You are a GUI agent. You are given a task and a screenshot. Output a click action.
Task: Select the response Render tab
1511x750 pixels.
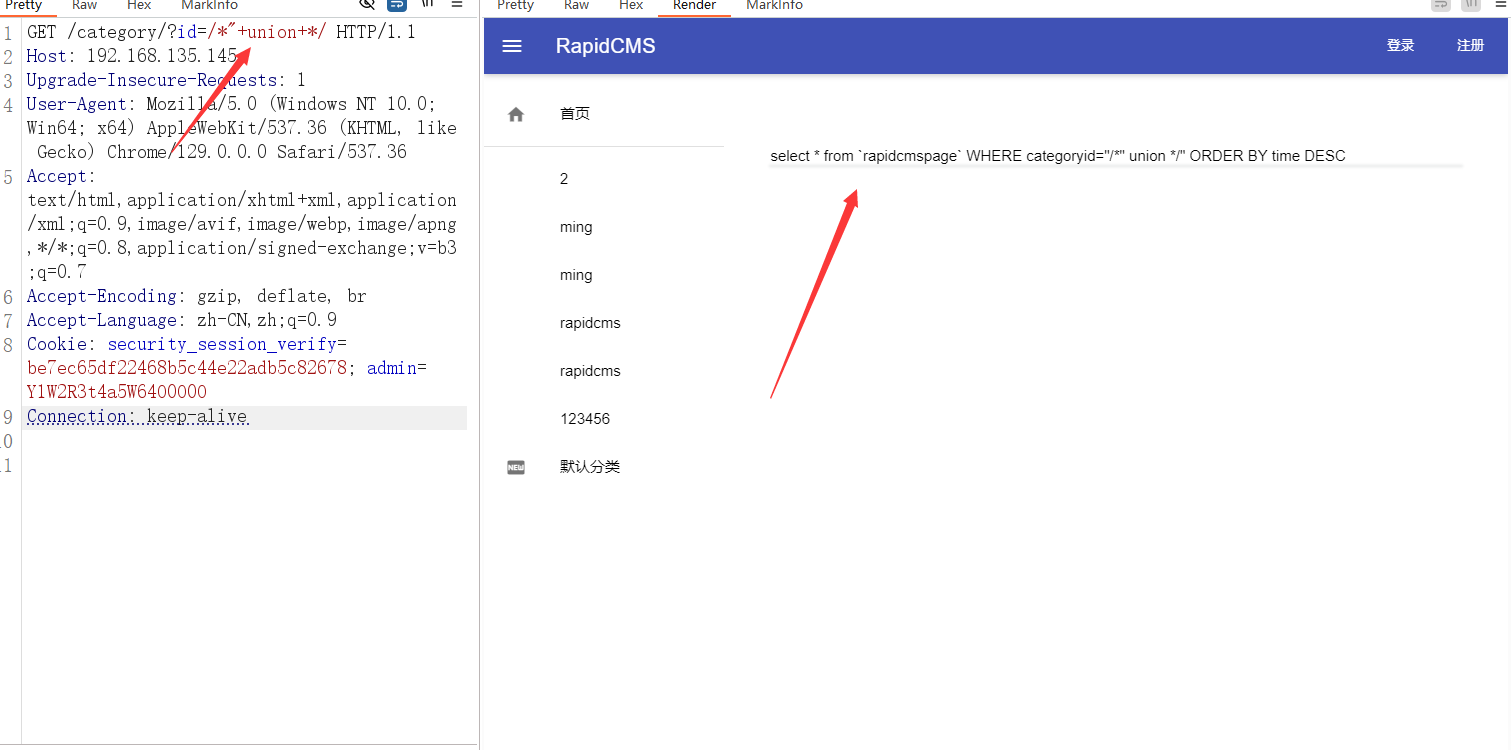tap(694, 5)
